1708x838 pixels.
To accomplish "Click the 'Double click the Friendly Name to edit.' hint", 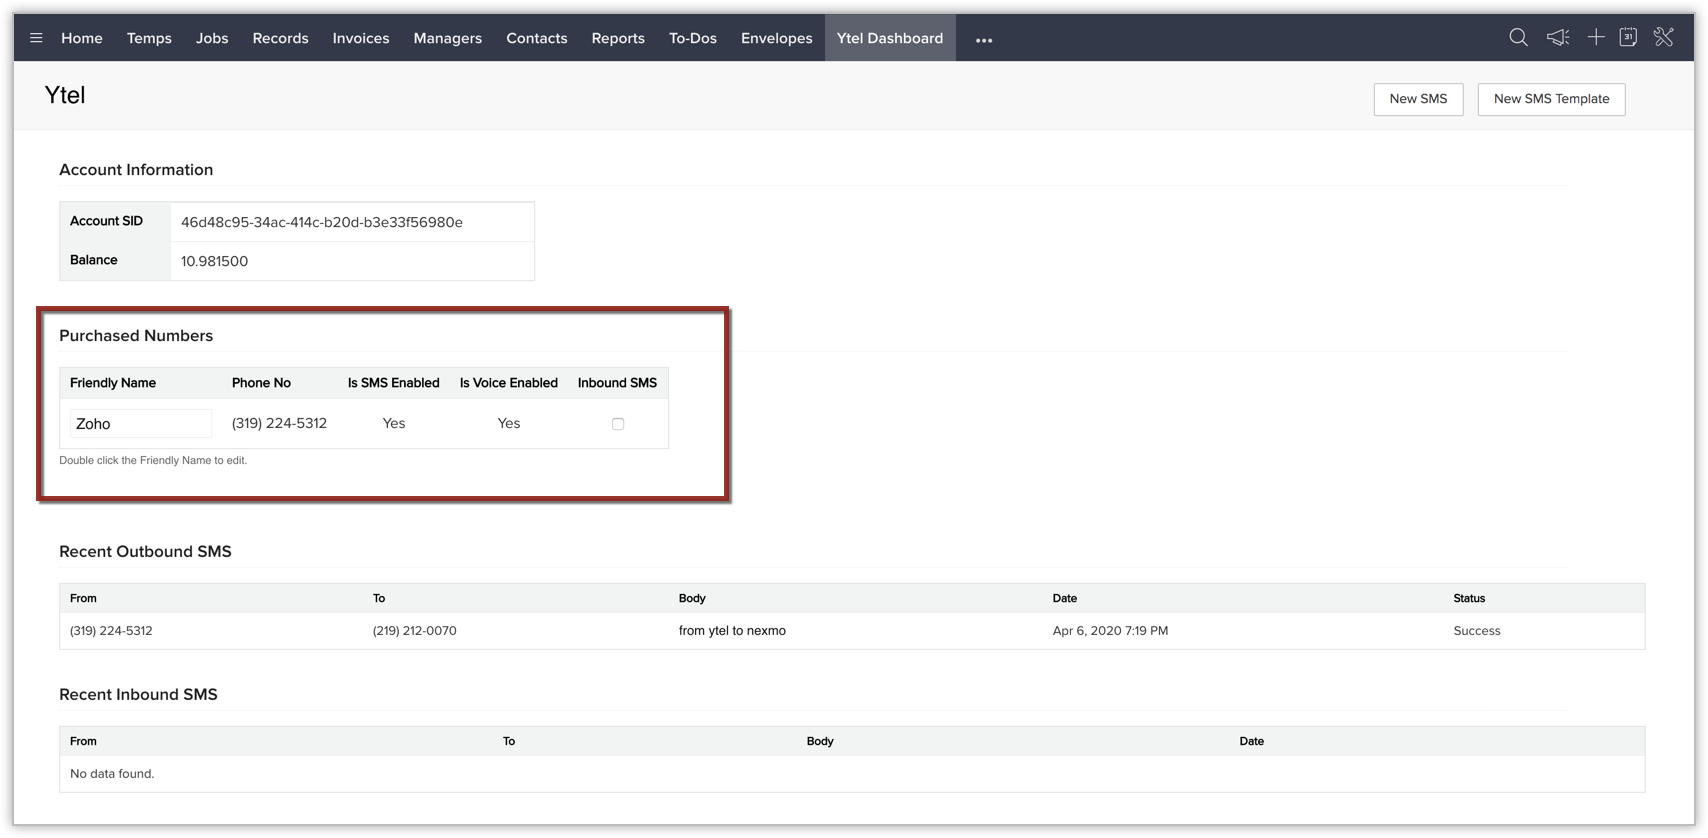I will tap(153, 461).
